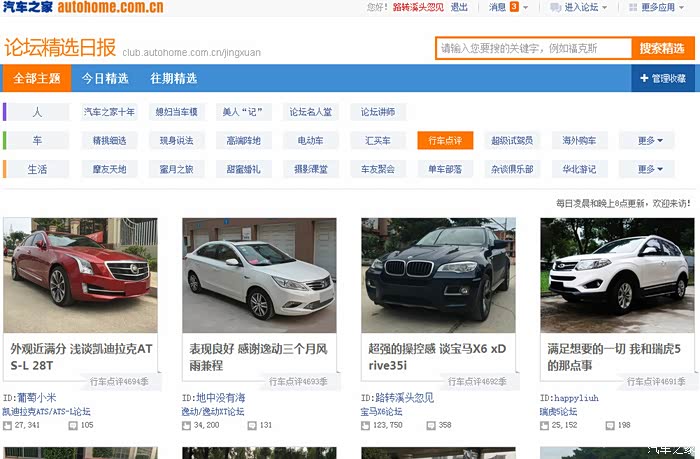
Task: Click the 进入论坛 speech bubble icon
Action: (x=556, y=7)
